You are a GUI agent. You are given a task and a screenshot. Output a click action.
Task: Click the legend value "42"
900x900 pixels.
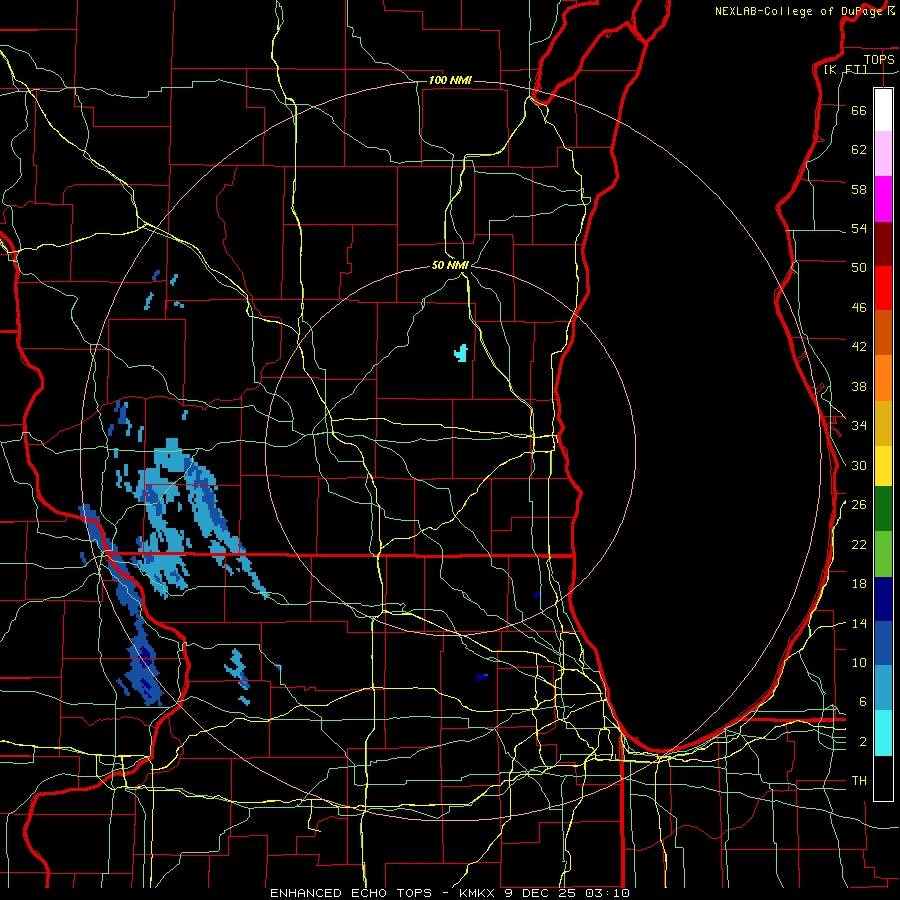[x=859, y=347]
